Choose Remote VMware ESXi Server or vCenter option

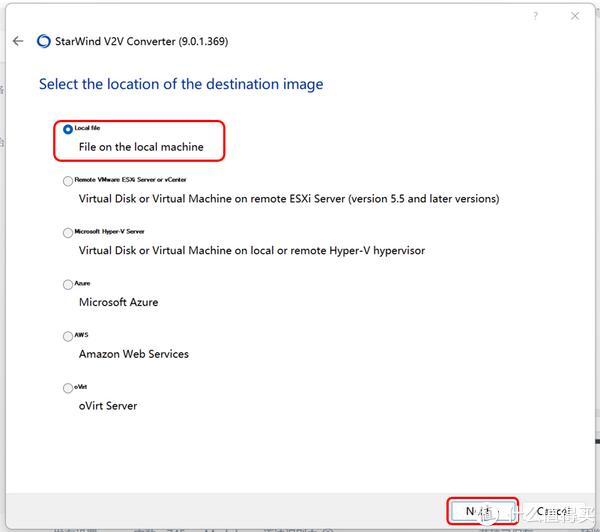pos(68,181)
